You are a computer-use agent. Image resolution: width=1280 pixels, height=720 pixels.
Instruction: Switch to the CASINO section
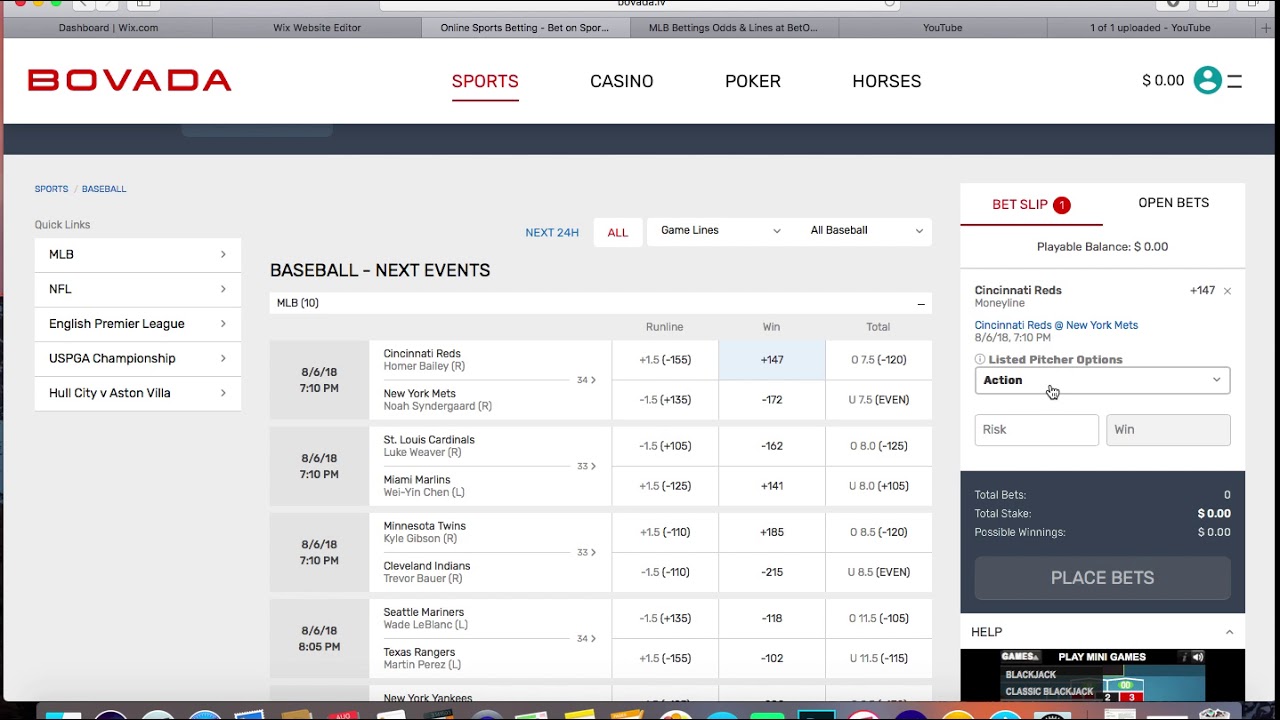[622, 81]
